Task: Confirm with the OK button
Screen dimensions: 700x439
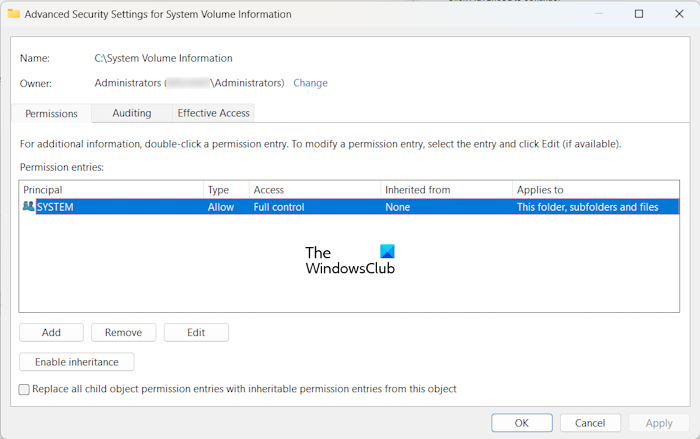Action: [x=521, y=423]
